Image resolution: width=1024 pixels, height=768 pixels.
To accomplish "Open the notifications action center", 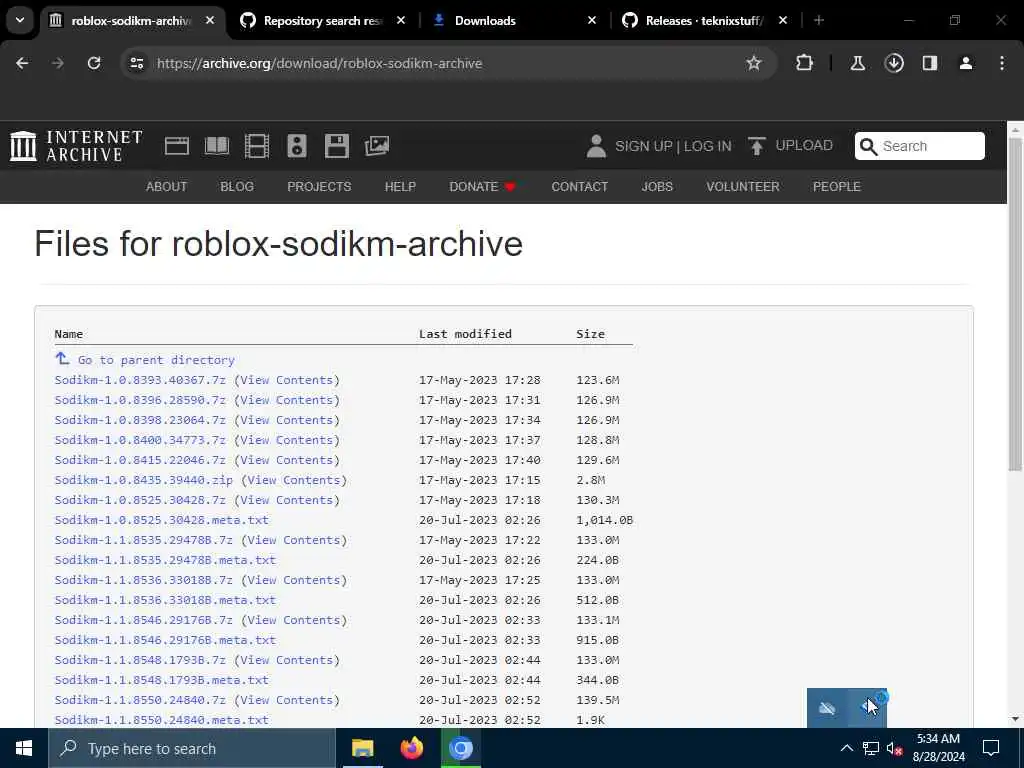I will point(991,748).
